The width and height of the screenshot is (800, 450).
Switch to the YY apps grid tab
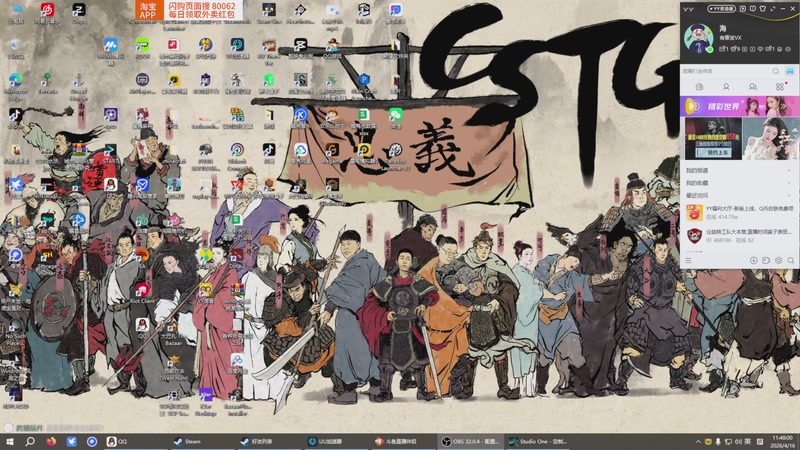coord(780,87)
